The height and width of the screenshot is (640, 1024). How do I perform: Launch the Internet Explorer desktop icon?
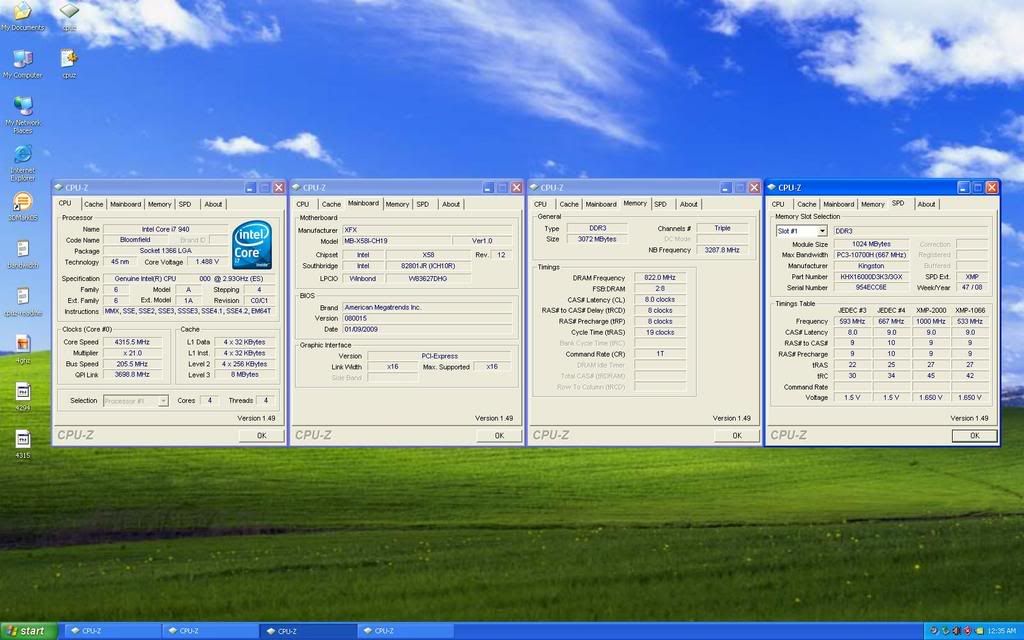pyautogui.click(x=23, y=162)
